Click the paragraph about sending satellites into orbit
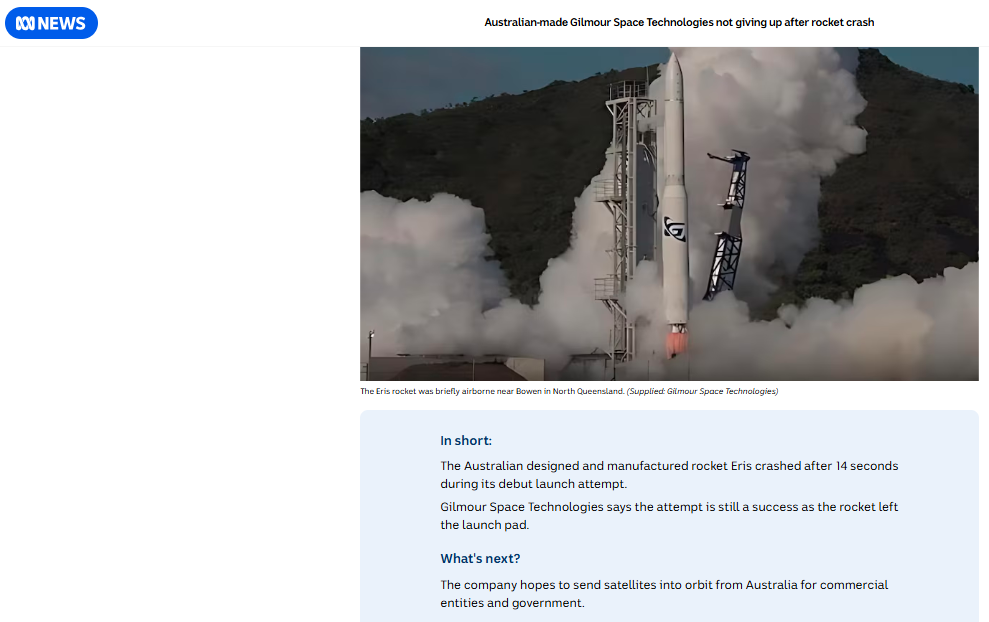Image resolution: width=989 pixels, height=622 pixels. point(664,594)
